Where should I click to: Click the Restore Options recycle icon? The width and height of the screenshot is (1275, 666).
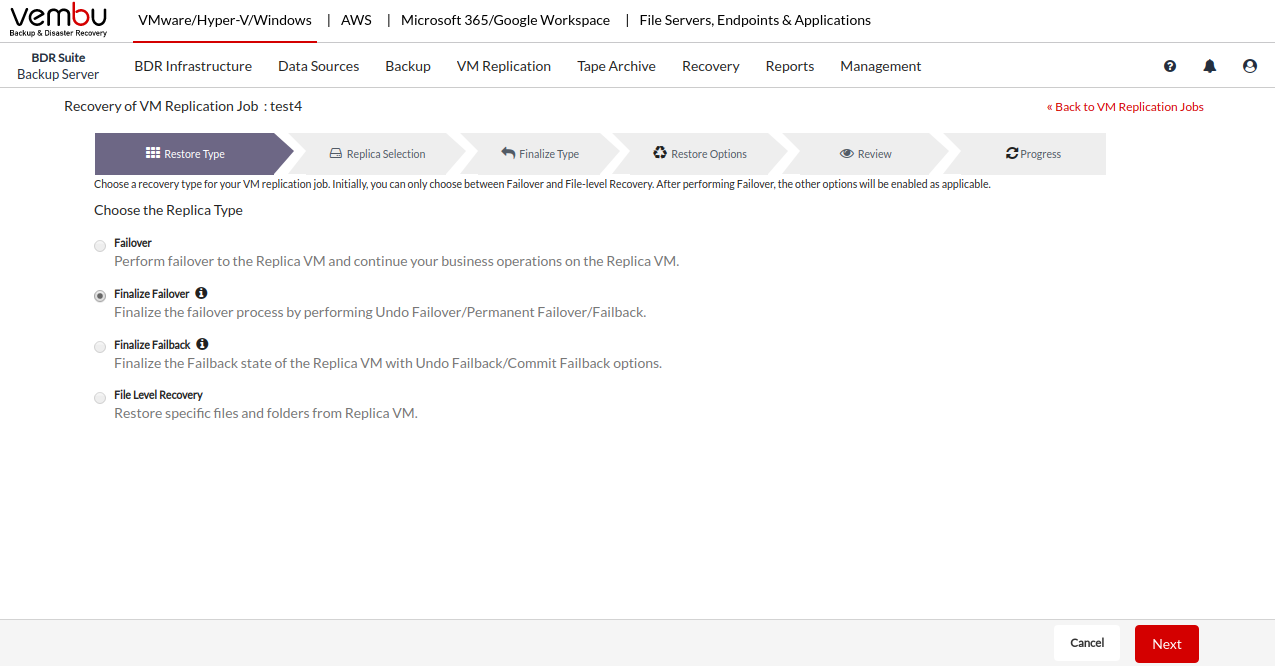pos(660,153)
